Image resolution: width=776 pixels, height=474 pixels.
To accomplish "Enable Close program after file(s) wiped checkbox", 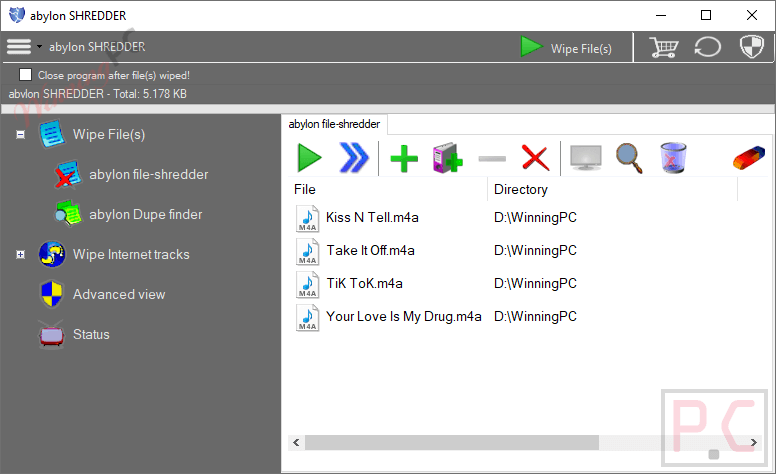I will 25,75.
